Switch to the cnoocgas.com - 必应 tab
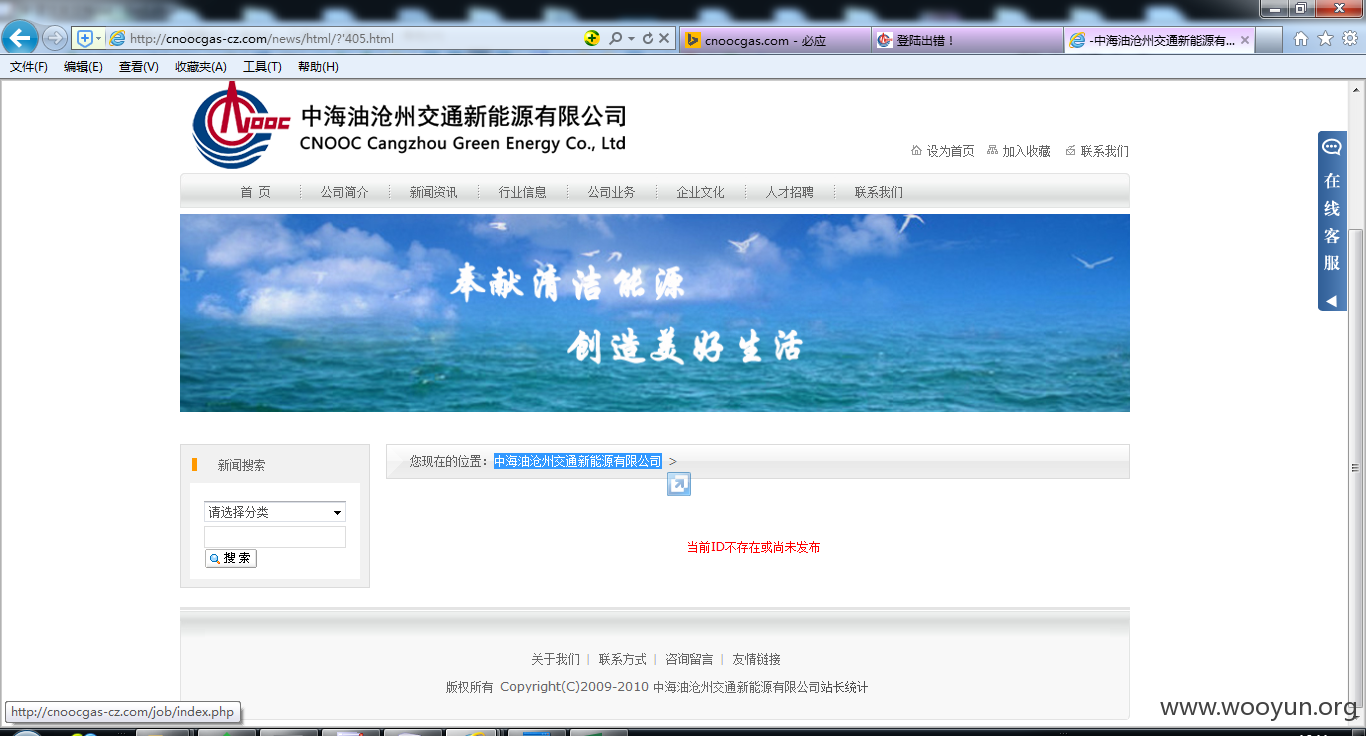 (x=774, y=40)
